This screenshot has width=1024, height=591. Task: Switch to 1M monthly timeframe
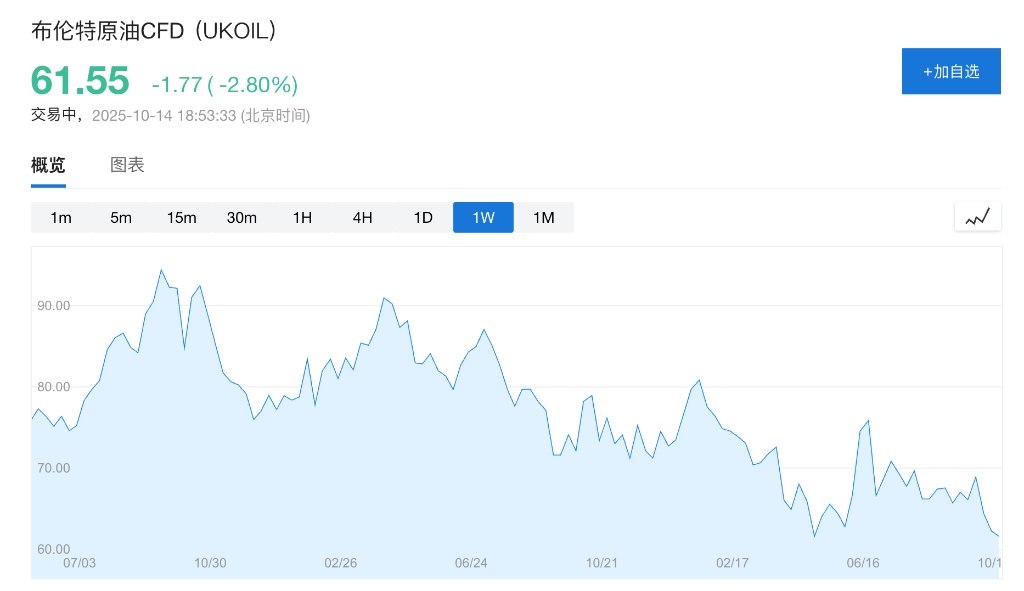tap(543, 218)
